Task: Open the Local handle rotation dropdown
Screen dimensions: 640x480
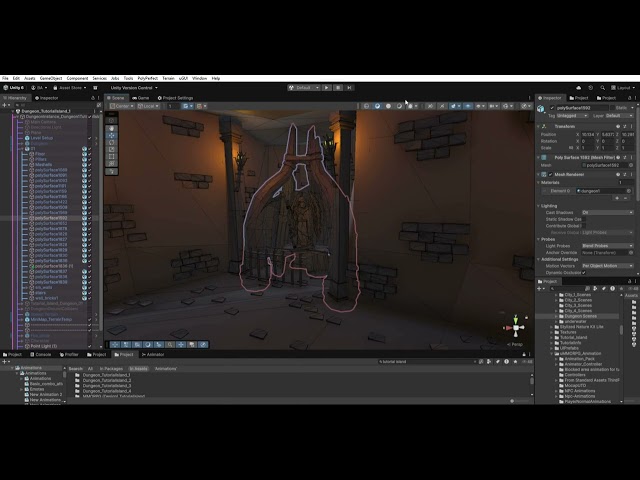Action: coord(148,106)
